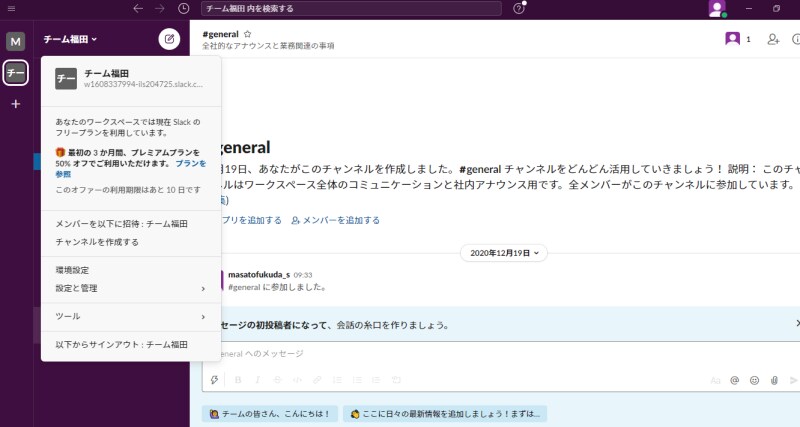
Task: Open the shortcuts lightning bolt icon
Action: click(214, 380)
